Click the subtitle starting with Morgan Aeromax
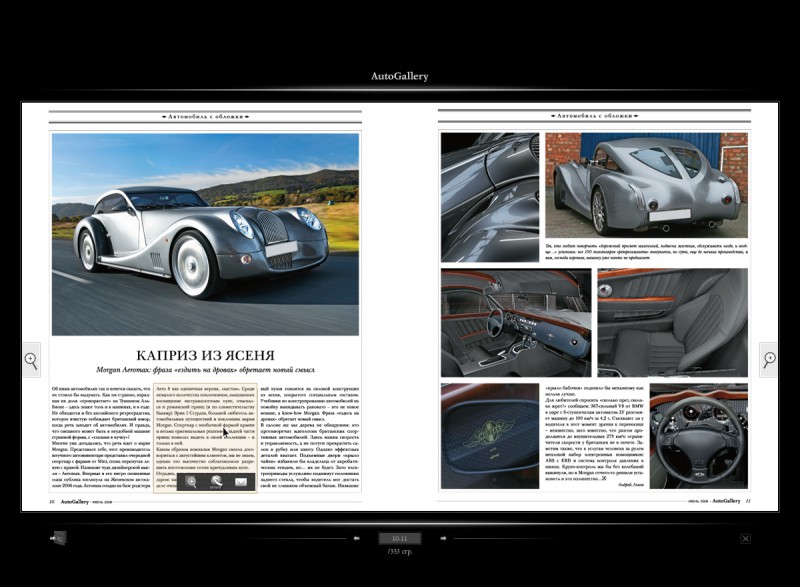 [206, 370]
